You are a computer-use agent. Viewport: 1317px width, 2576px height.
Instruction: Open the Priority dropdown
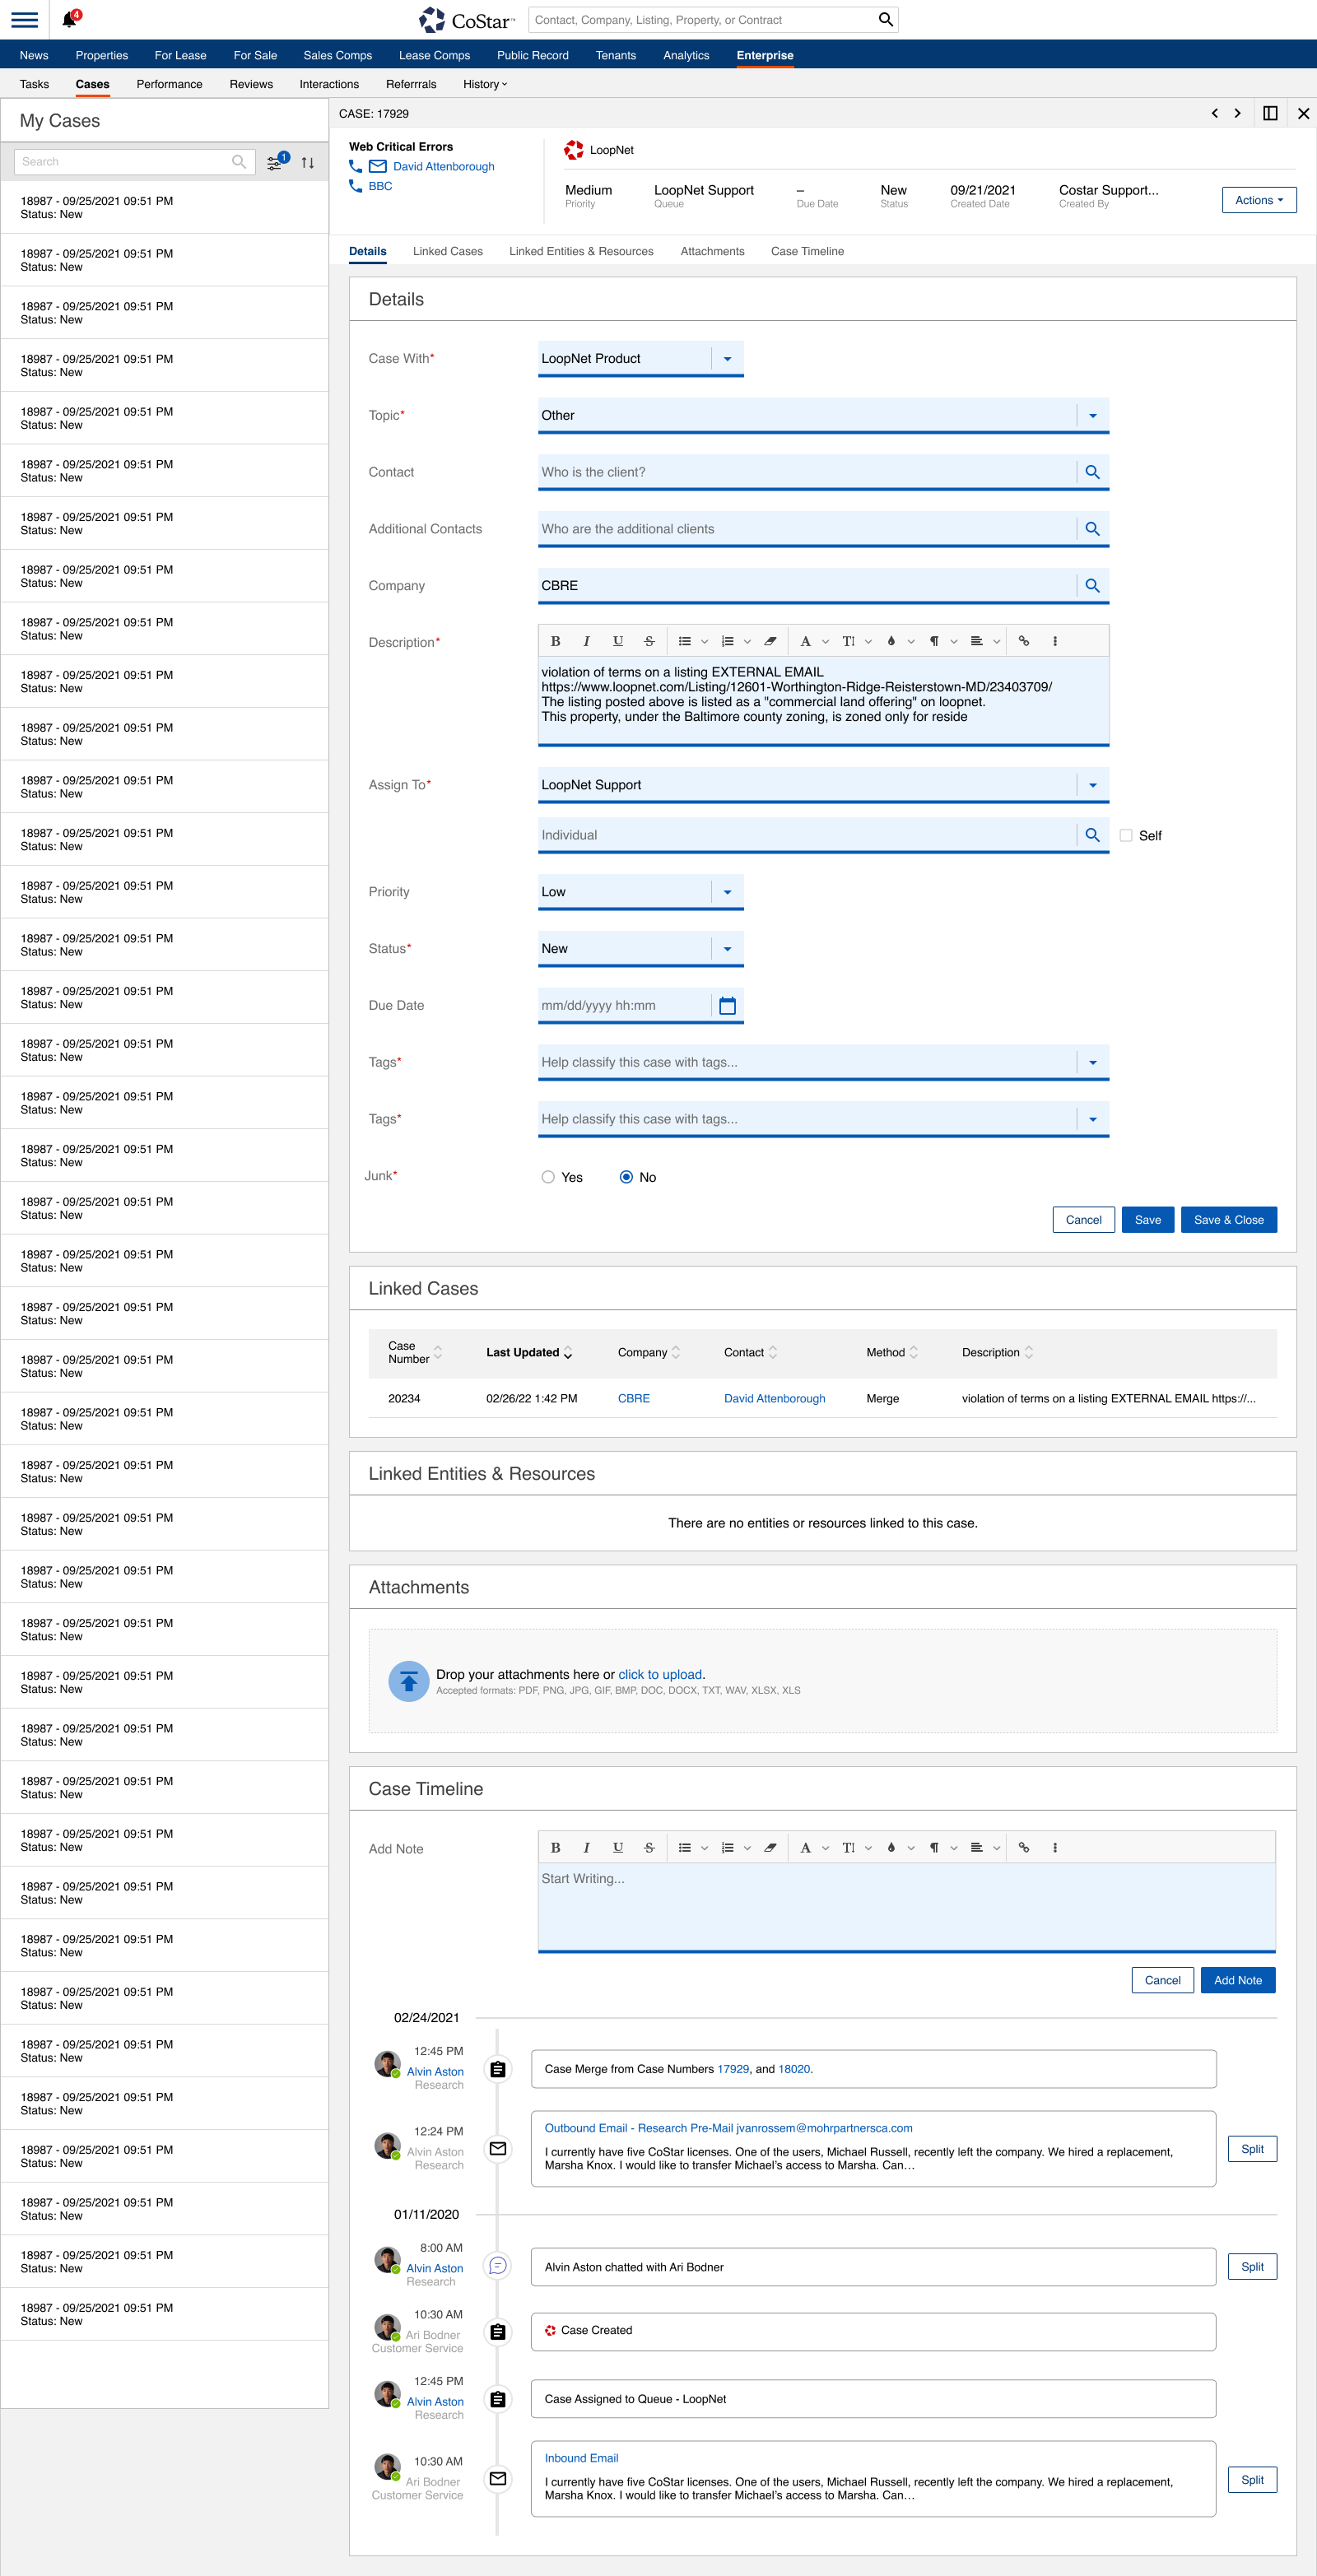point(727,892)
